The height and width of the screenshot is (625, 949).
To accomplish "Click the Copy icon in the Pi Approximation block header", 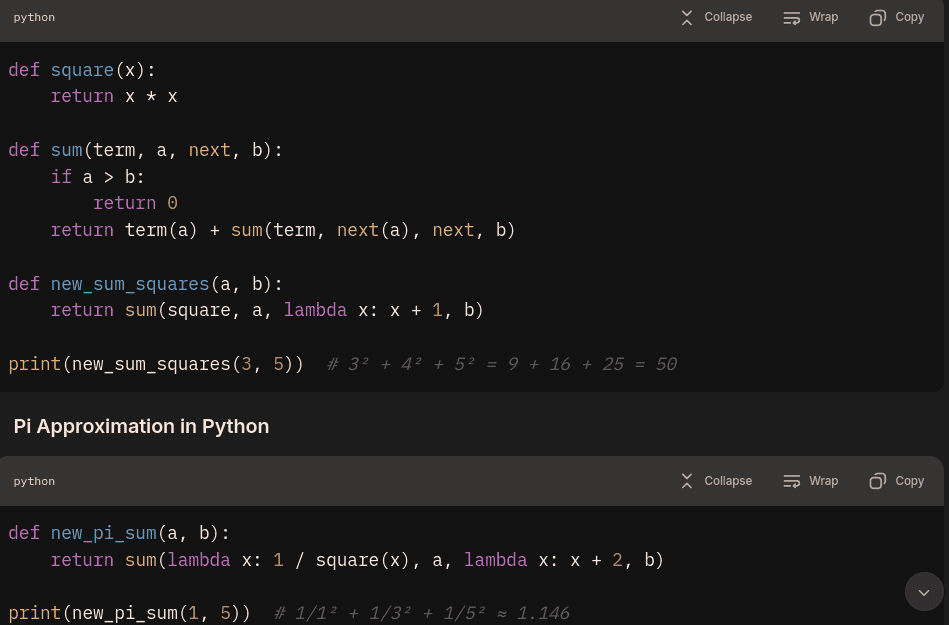I will click(x=878, y=481).
